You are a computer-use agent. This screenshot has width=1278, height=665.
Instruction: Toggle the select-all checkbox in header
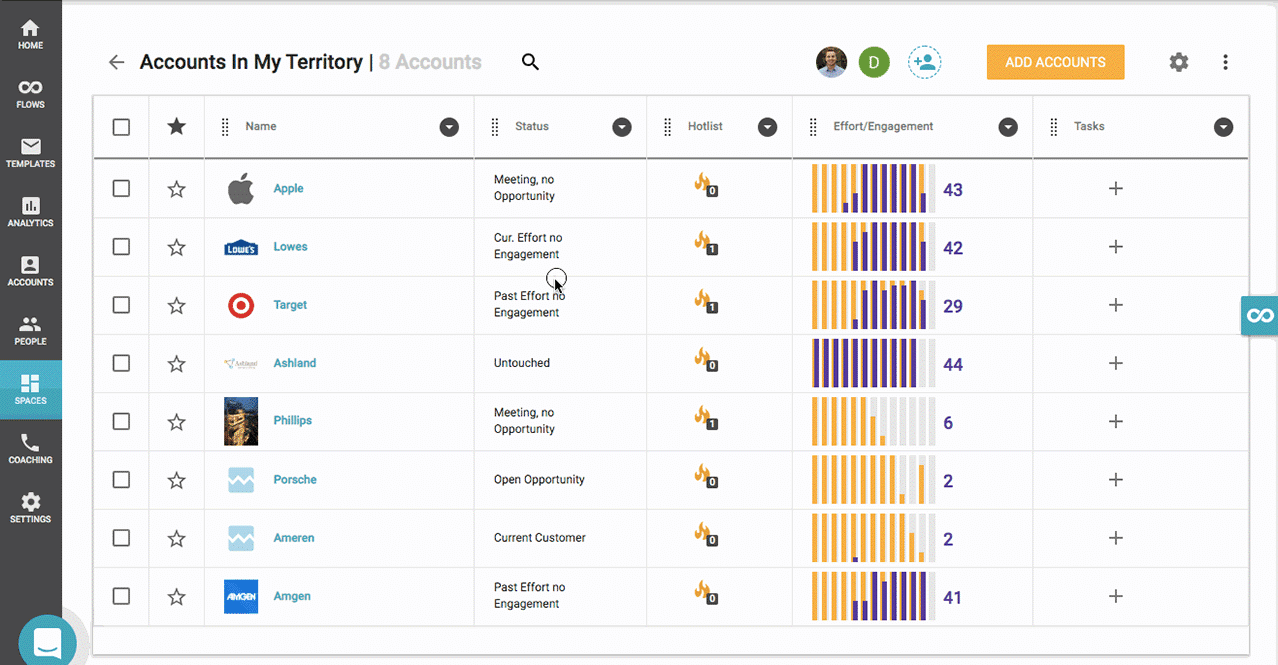point(121,127)
